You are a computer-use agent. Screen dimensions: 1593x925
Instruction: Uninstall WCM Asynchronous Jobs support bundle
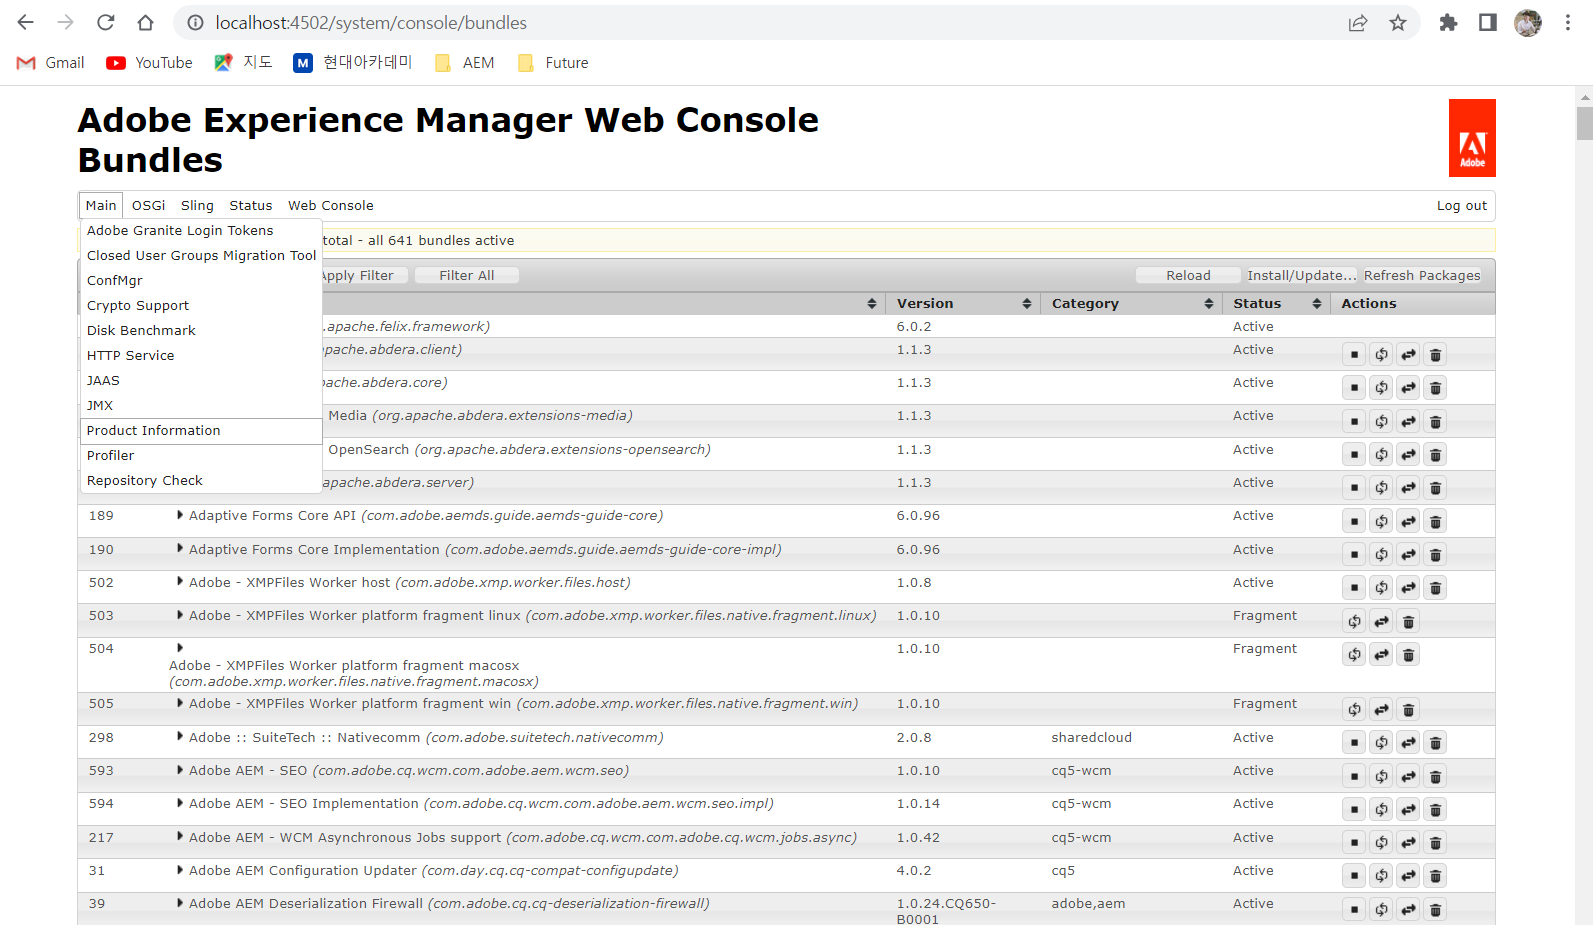pyautogui.click(x=1435, y=842)
